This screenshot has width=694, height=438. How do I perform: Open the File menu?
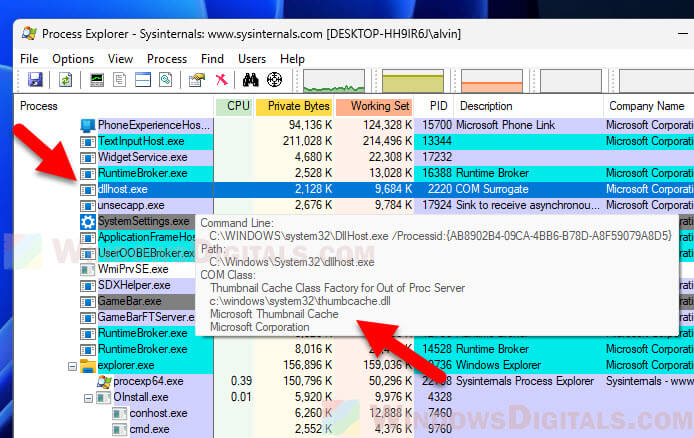pyautogui.click(x=29, y=59)
